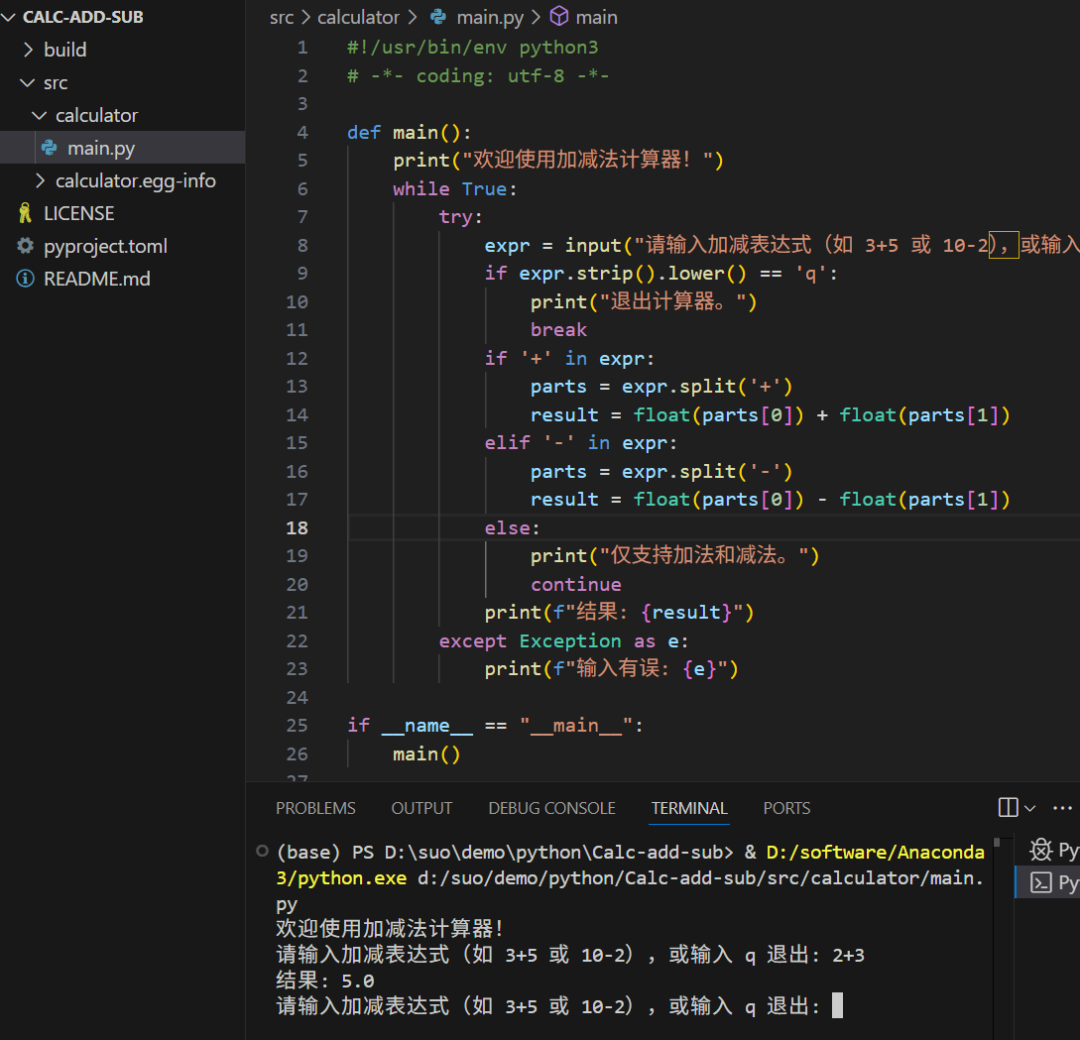This screenshot has width=1080, height=1040.
Task: Click the LICENSE key icon
Action: pos(25,213)
